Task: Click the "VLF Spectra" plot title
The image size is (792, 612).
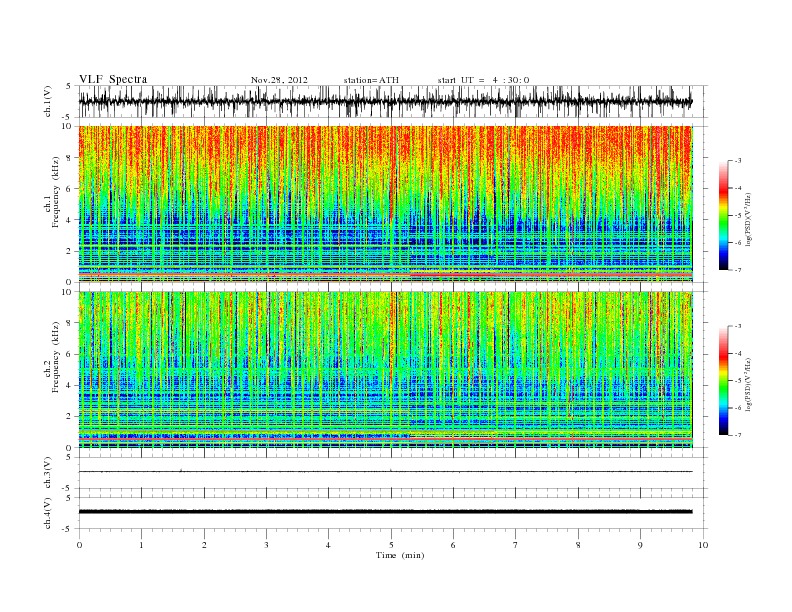Action: tap(113, 79)
